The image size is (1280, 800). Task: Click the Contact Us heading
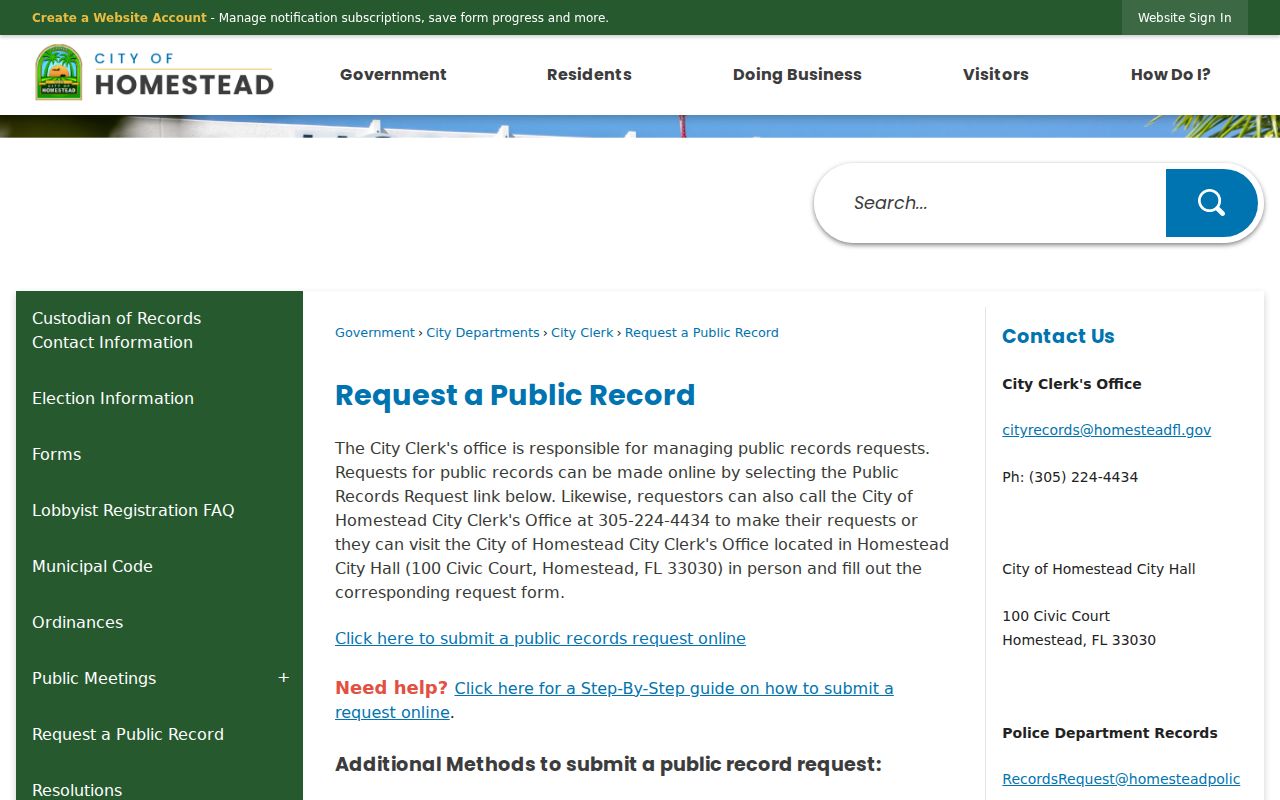1058,336
